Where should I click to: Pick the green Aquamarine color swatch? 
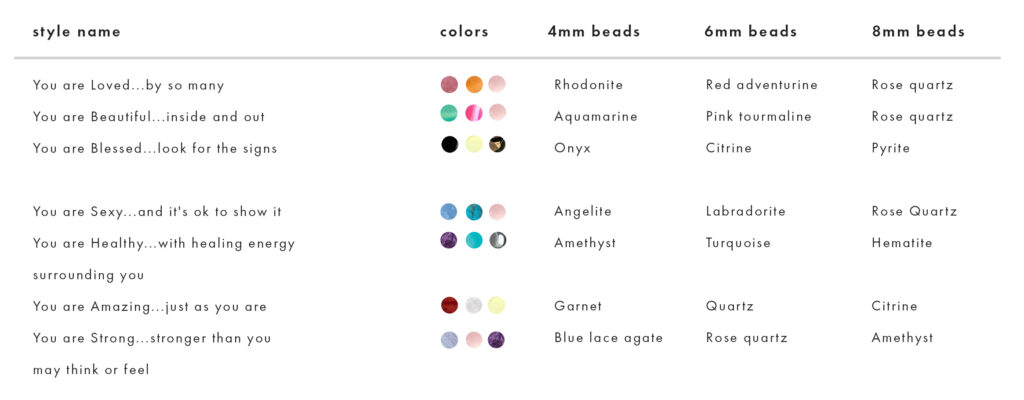[450, 113]
